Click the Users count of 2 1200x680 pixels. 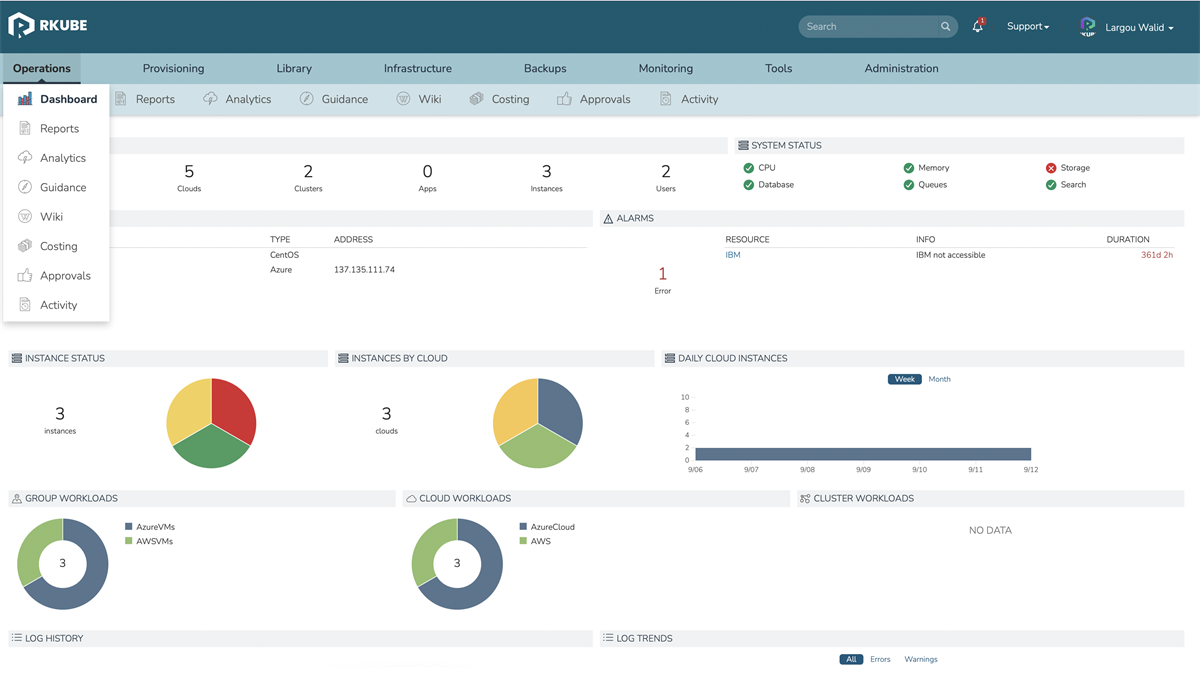tap(666, 172)
